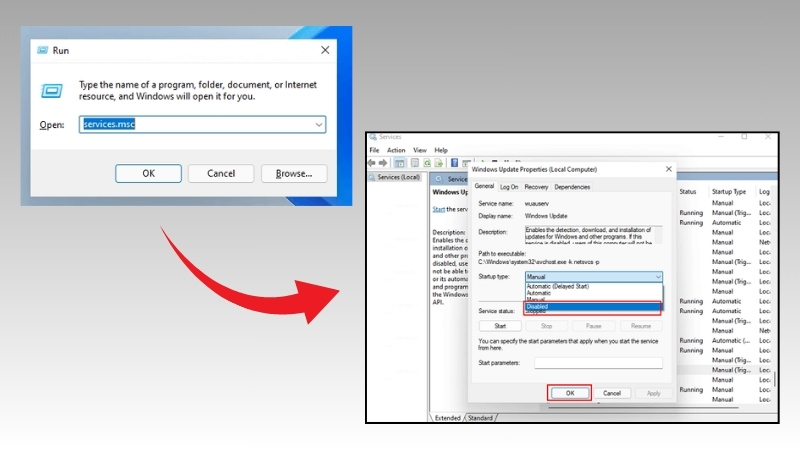The width and height of the screenshot is (800, 450).
Task: Click OK in the Run dialog
Action: 148,173
